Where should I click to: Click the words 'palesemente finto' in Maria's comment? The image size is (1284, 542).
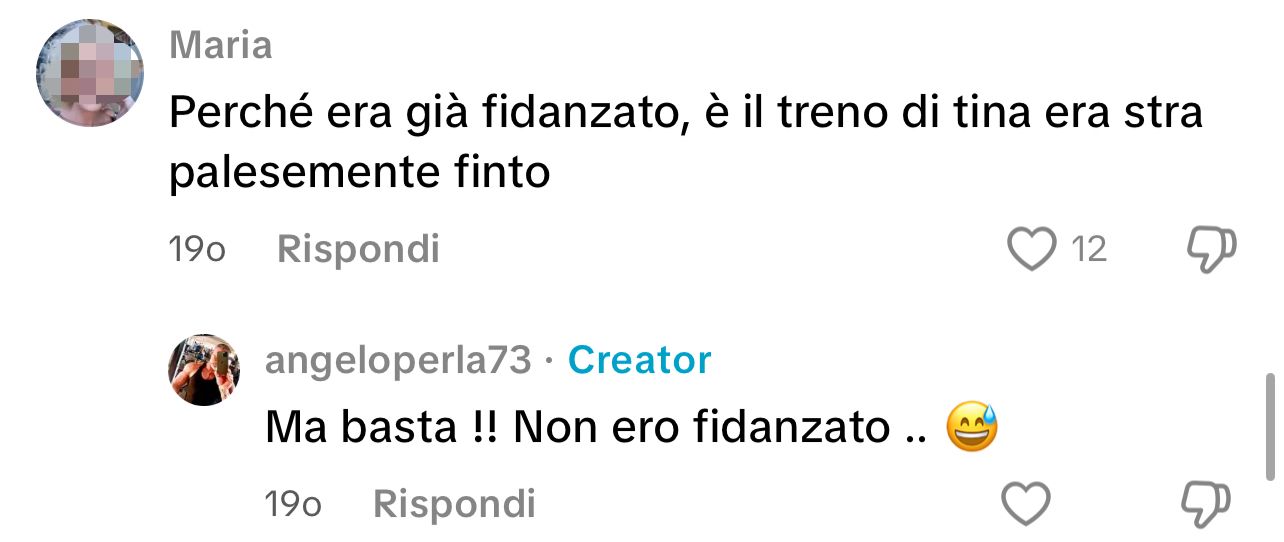[360, 173]
